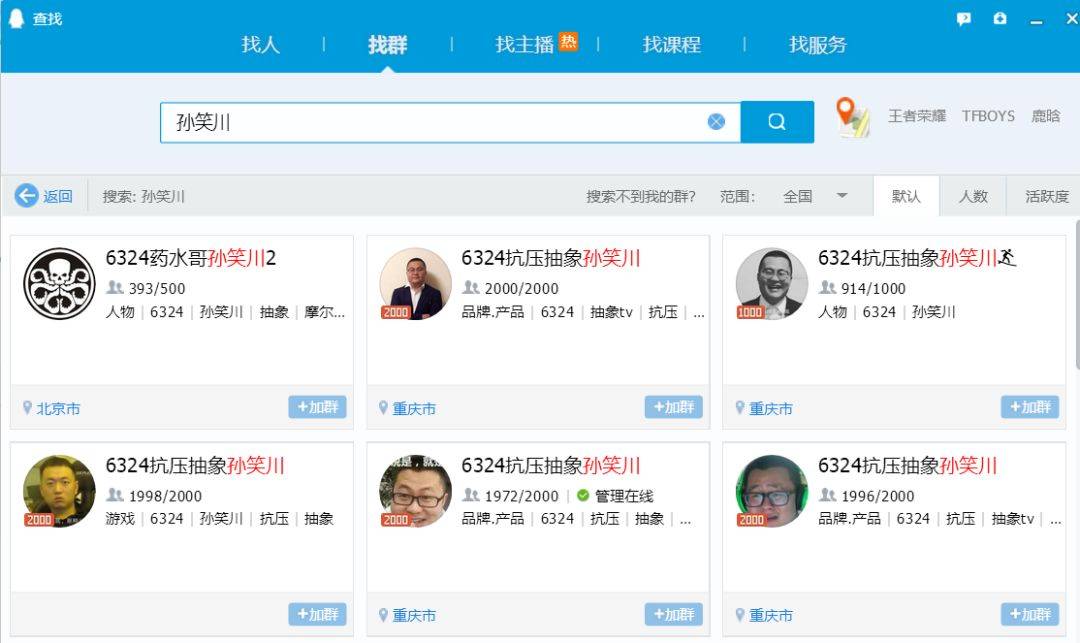Clear the search text with X icon
Screen dimensions: 1080x643
716,122
